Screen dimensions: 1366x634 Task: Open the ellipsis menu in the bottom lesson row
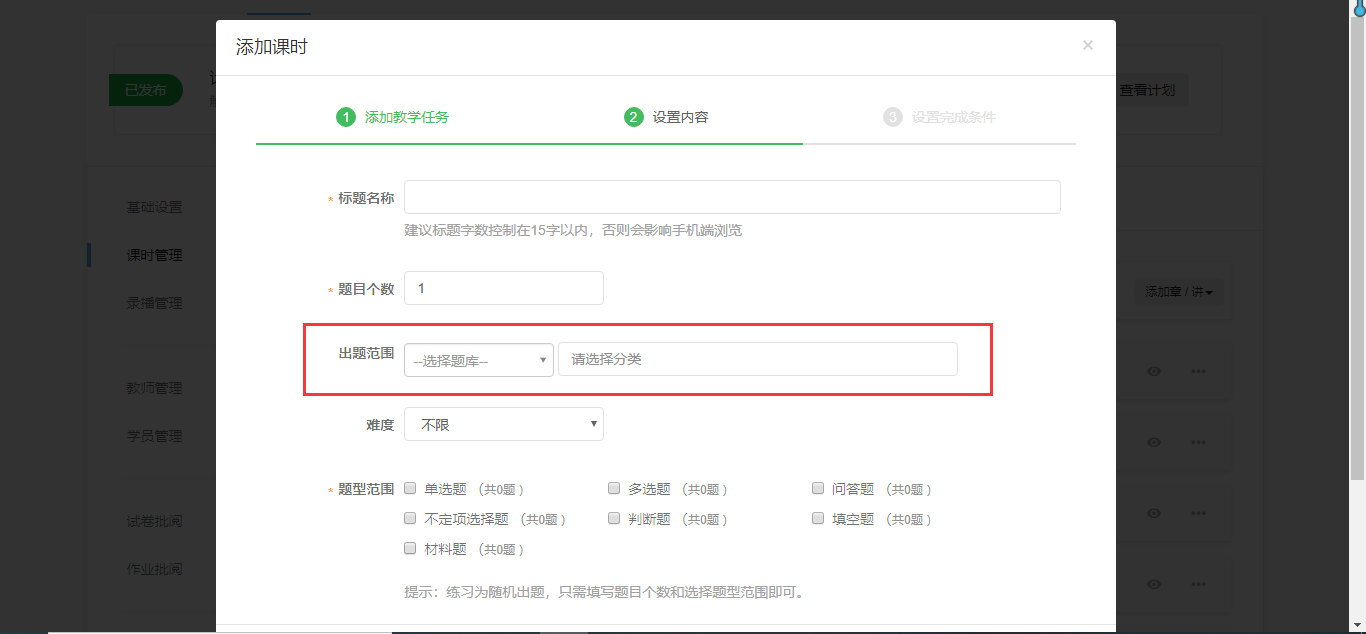click(x=1198, y=584)
